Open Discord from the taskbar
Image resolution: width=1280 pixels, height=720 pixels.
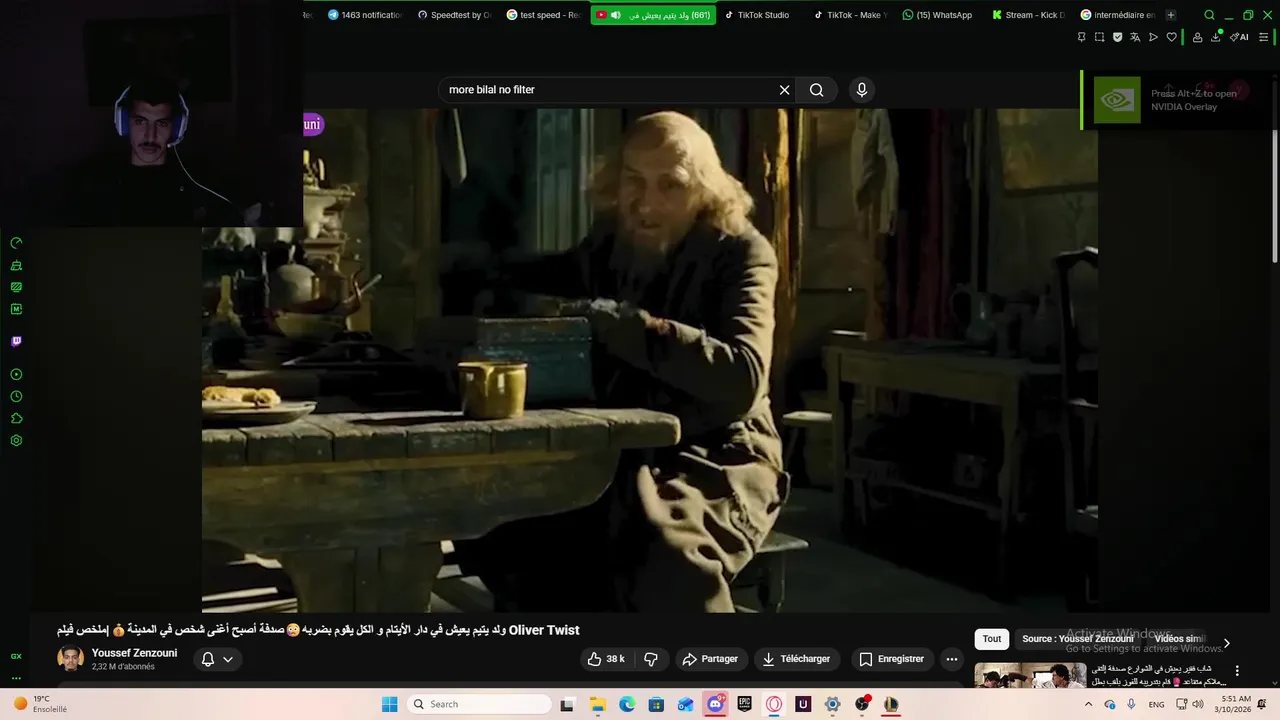point(715,704)
